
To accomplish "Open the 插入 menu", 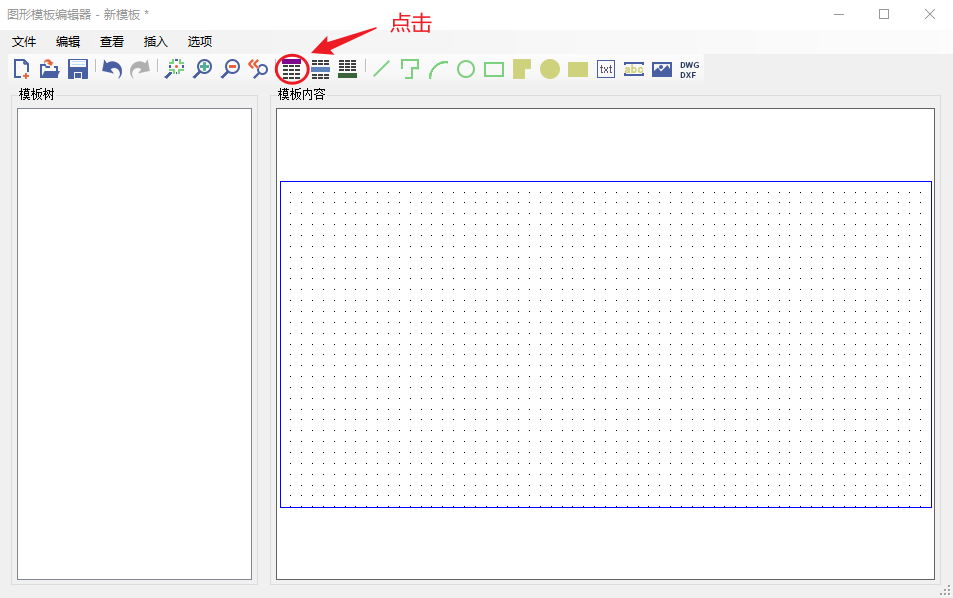I will 156,41.
